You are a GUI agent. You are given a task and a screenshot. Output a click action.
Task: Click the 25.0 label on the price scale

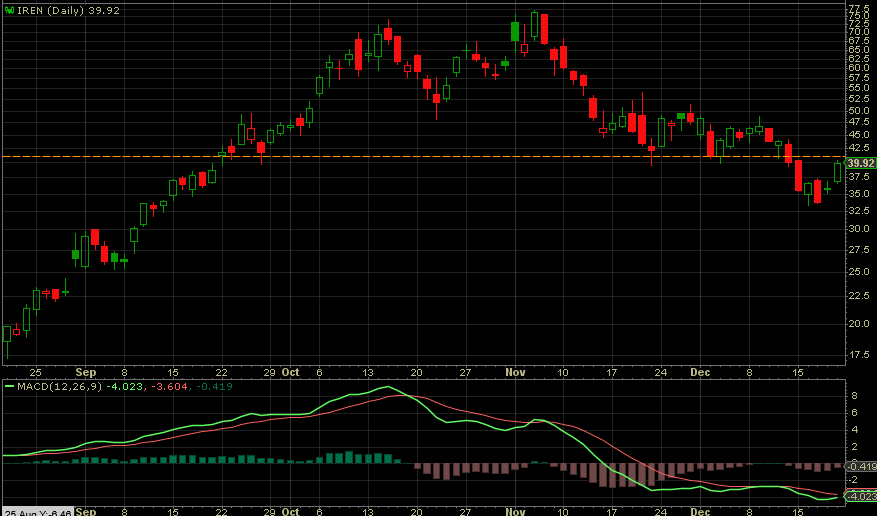click(x=859, y=272)
